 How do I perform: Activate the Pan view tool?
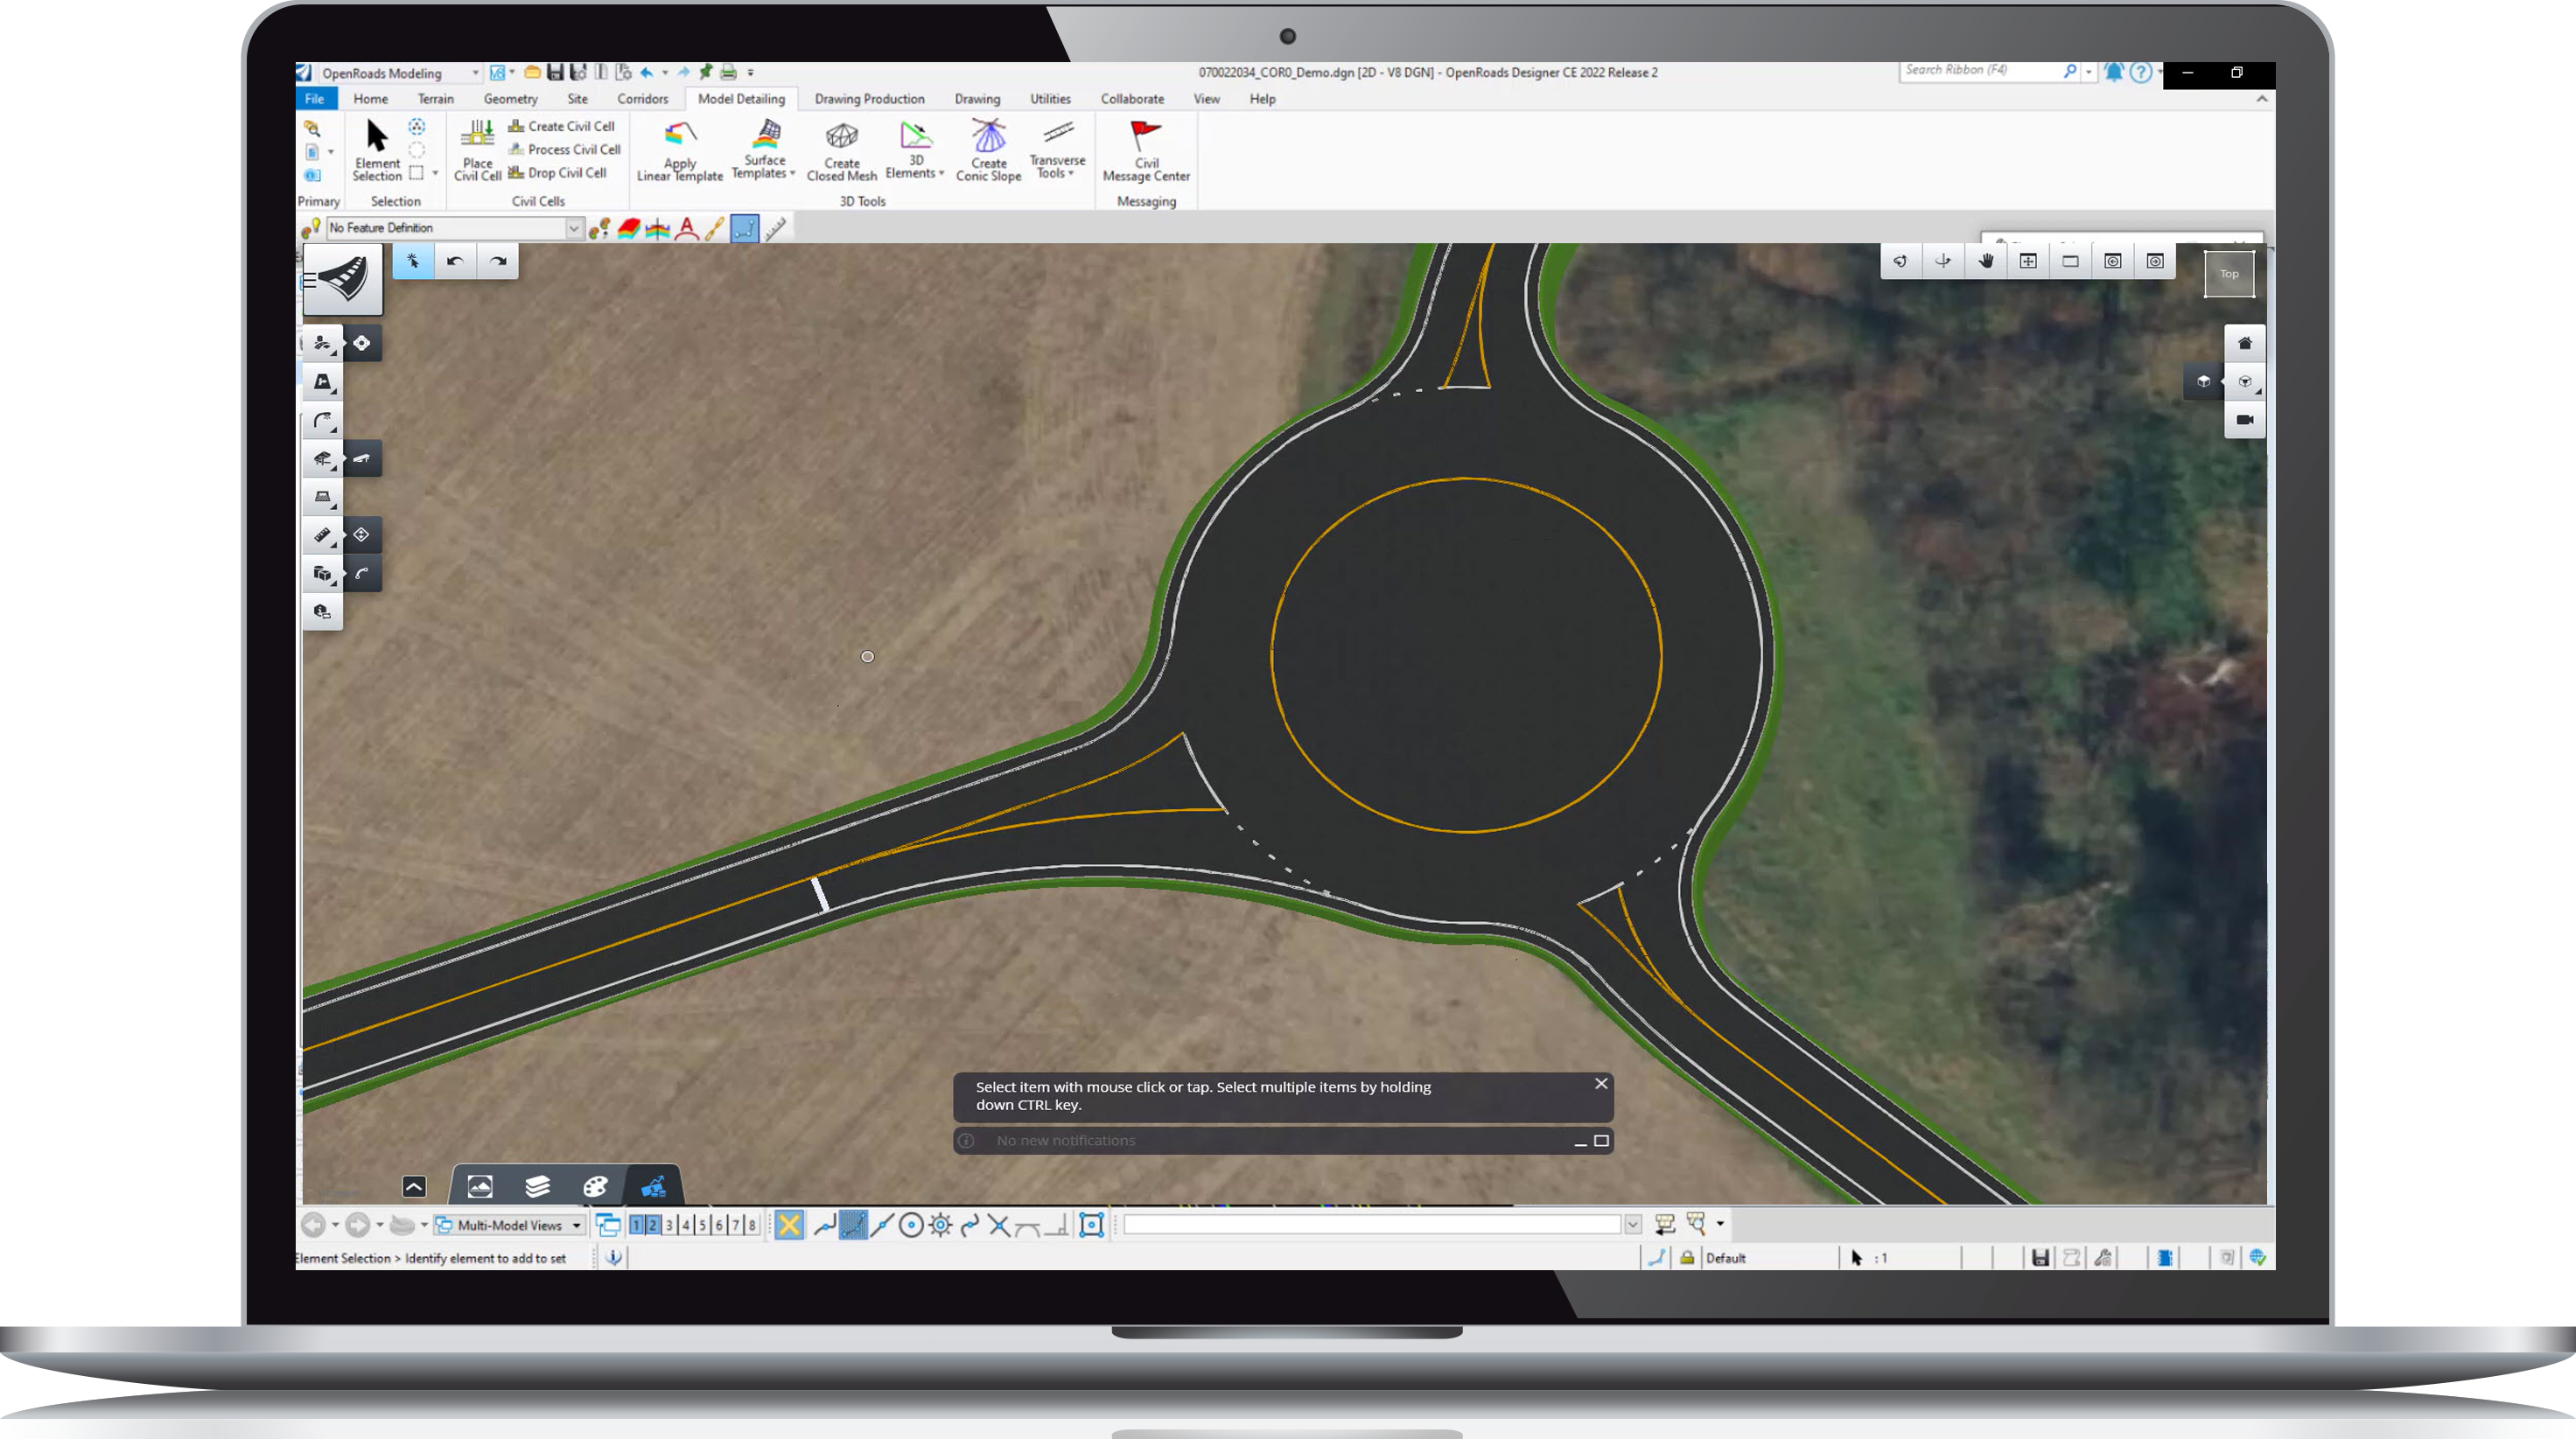coord(1985,260)
